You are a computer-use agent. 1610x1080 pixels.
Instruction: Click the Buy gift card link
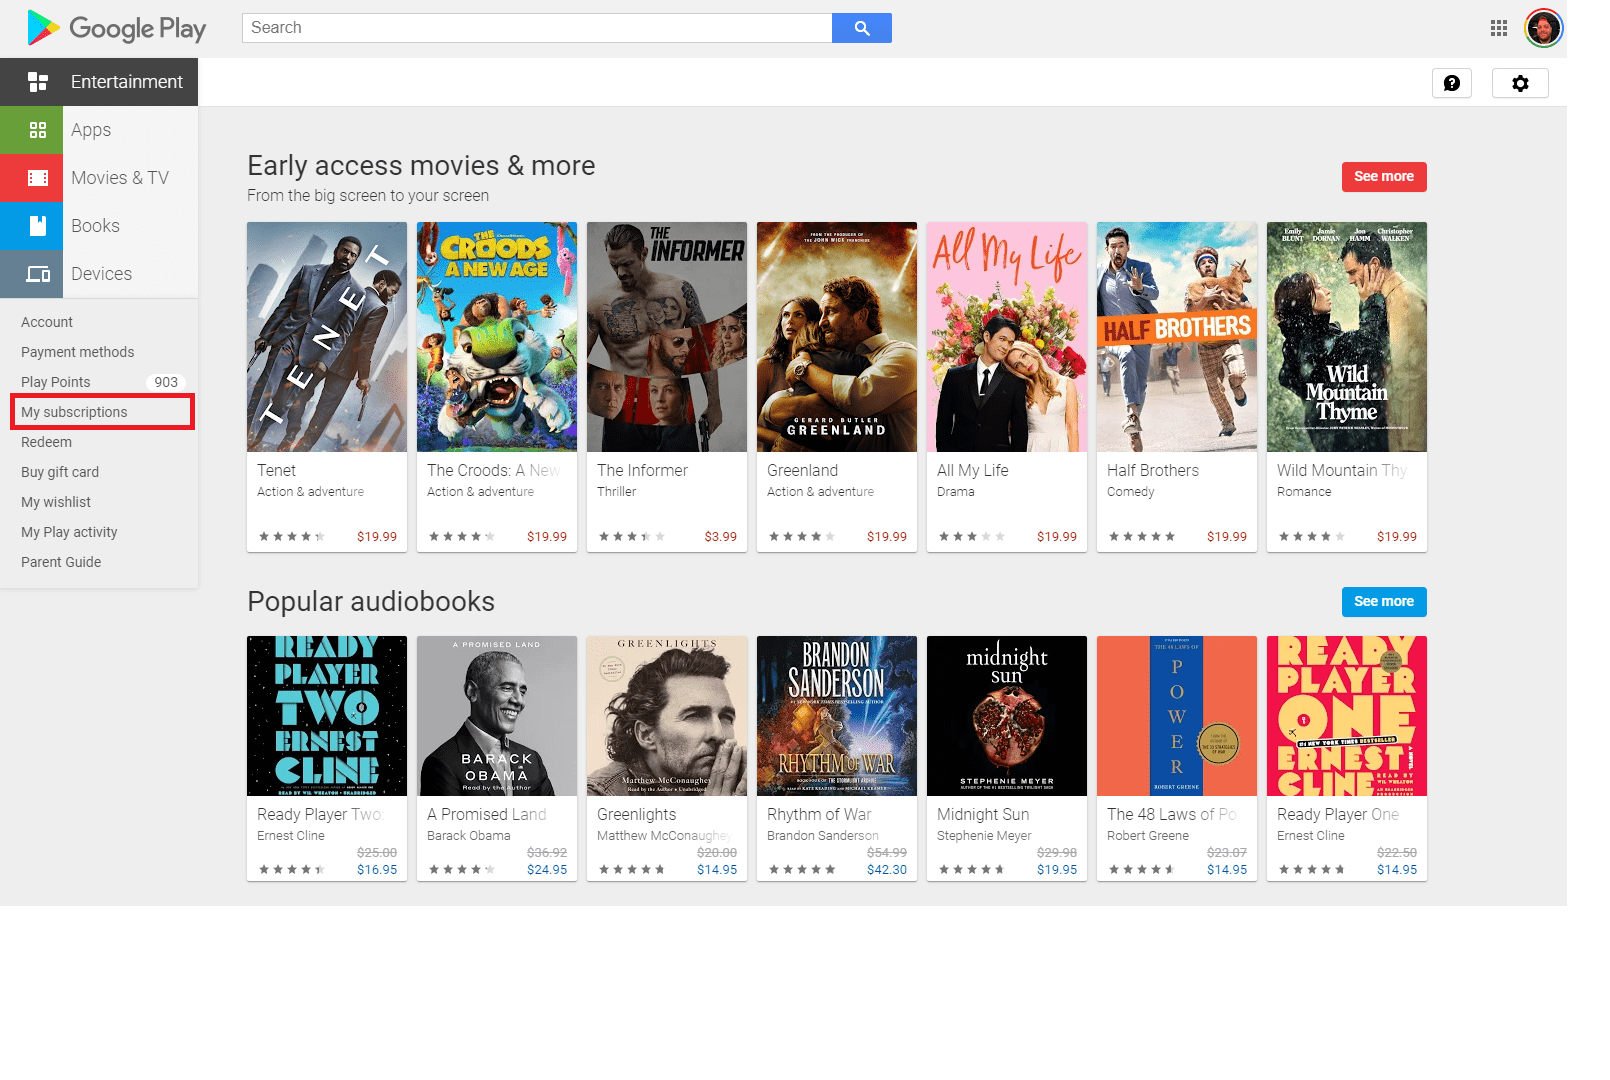coord(60,471)
